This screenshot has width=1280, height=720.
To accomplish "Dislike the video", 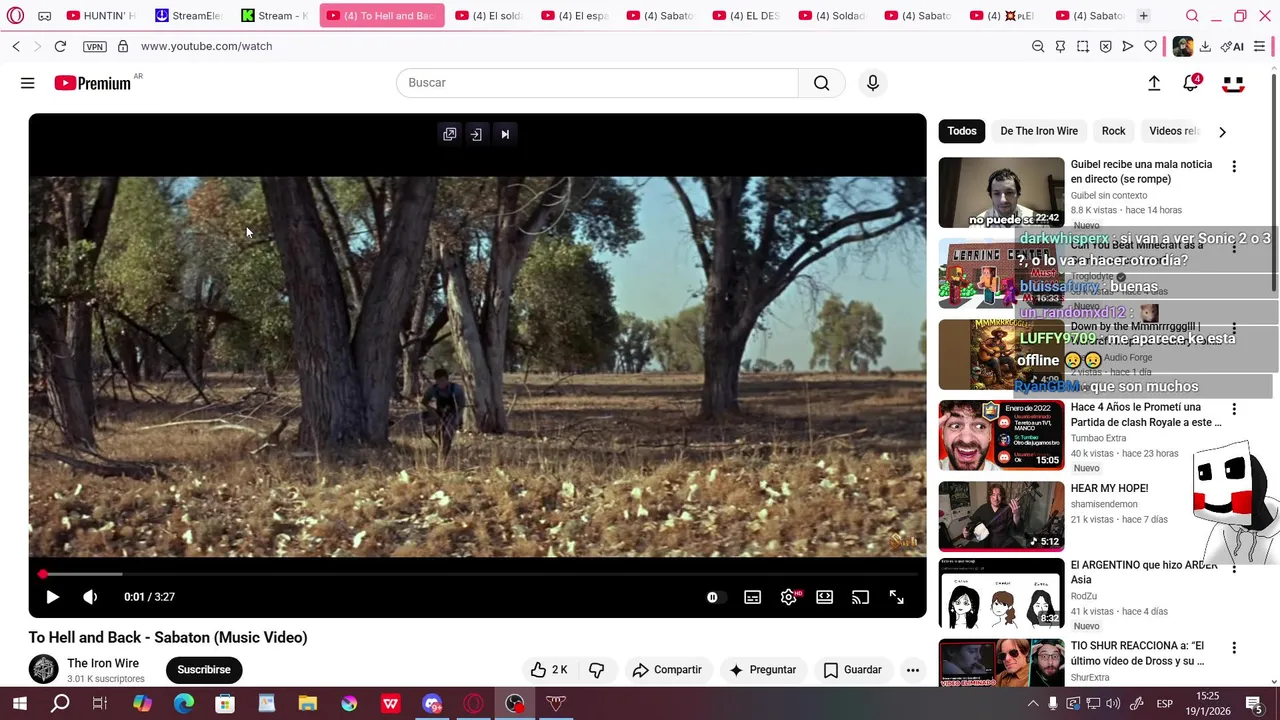I will (x=597, y=670).
